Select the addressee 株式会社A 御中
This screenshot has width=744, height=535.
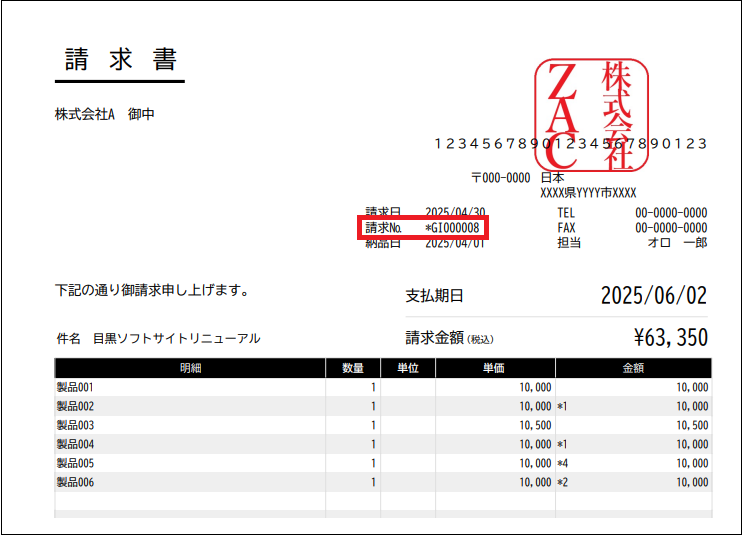click(x=104, y=114)
